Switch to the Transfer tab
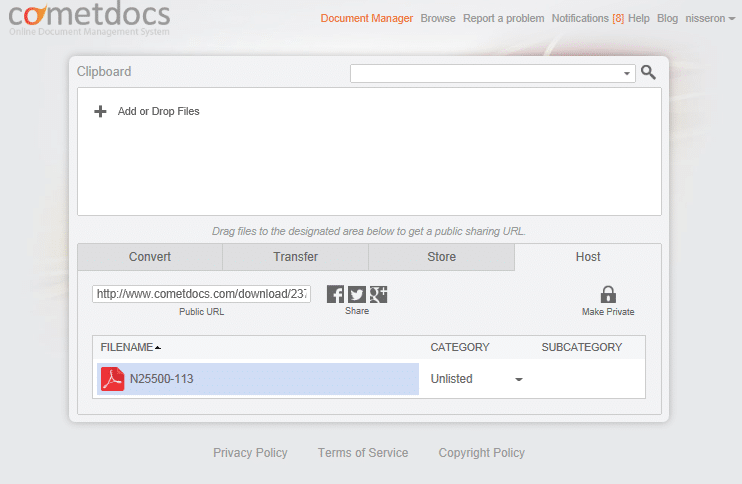The height and width of the screenshot is (484, 742). coord(295,257)
